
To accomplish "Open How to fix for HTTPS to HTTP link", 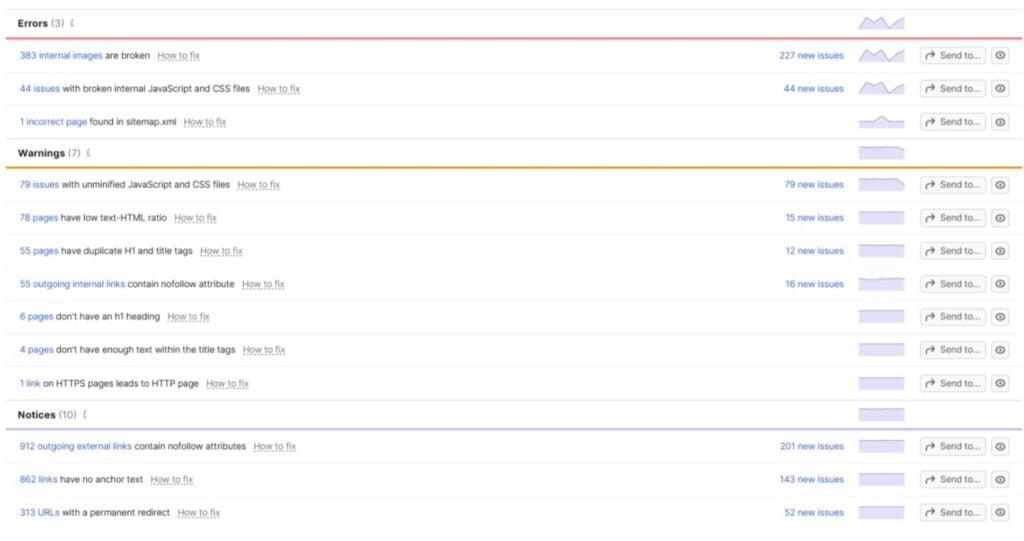I will point(227,384).
